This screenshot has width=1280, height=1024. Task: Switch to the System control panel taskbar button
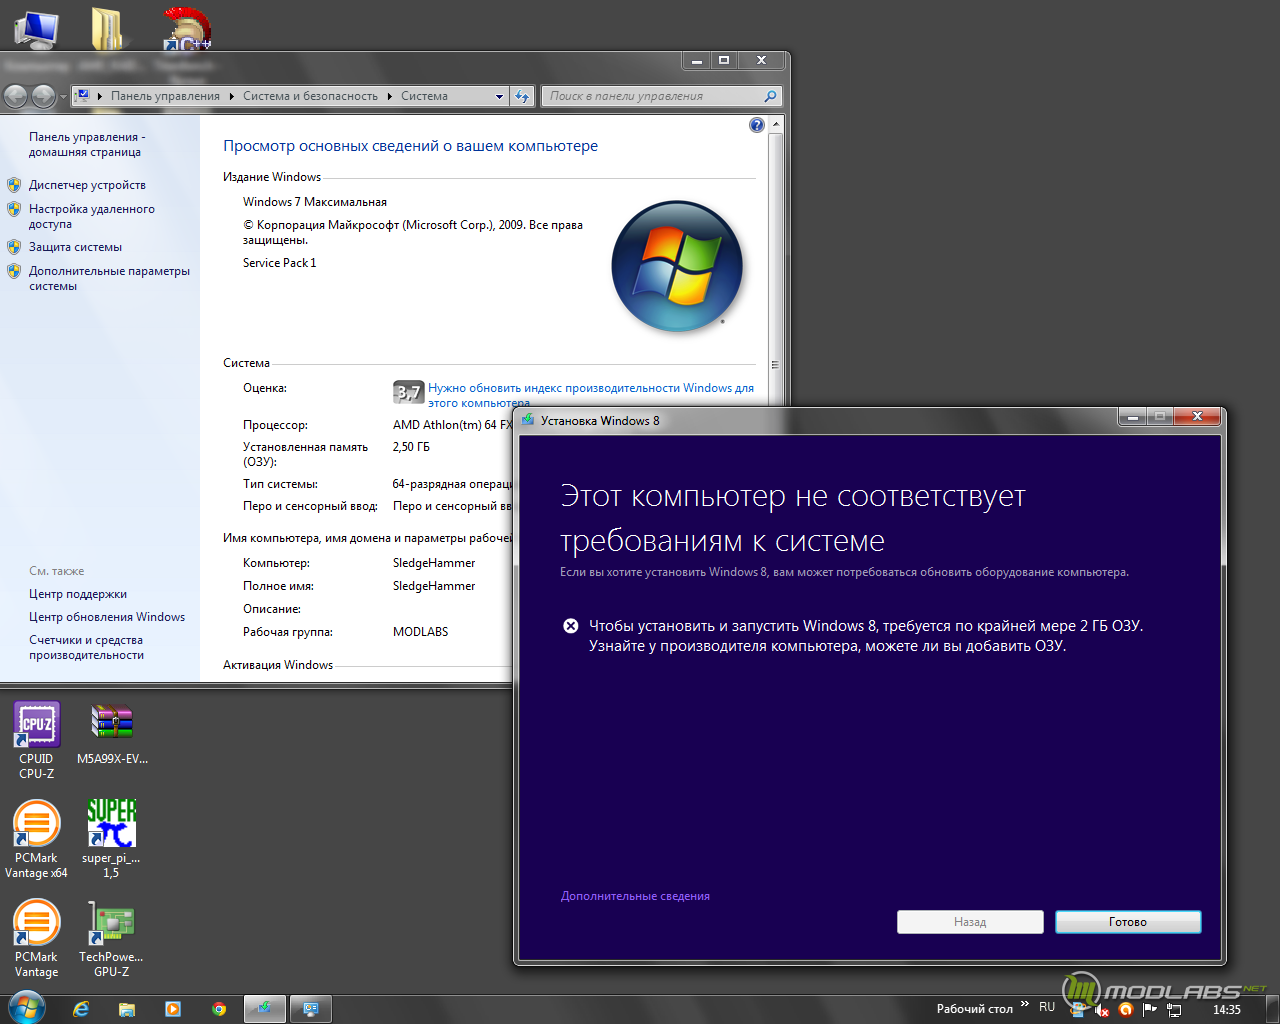(x=311, y=1009)
